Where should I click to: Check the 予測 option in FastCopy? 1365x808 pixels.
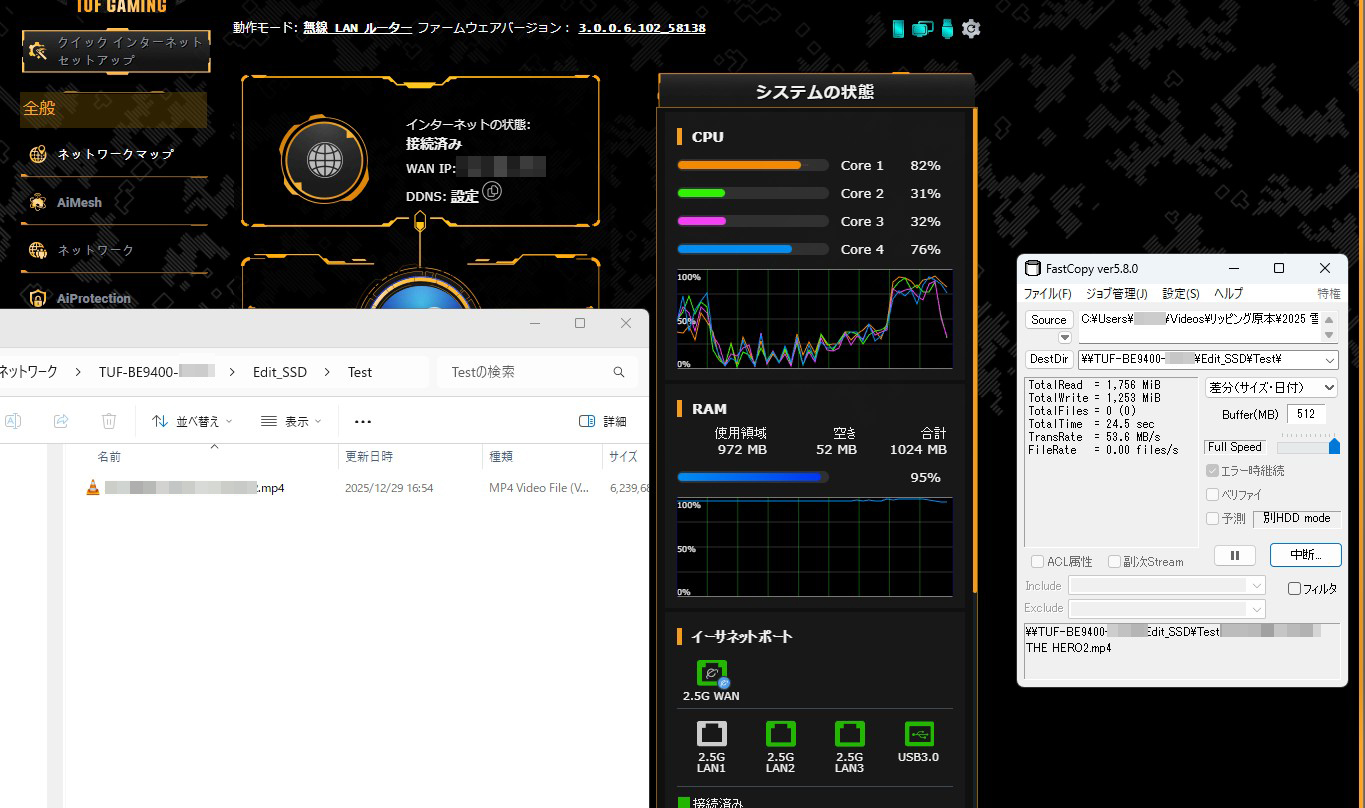(1213, 519)
